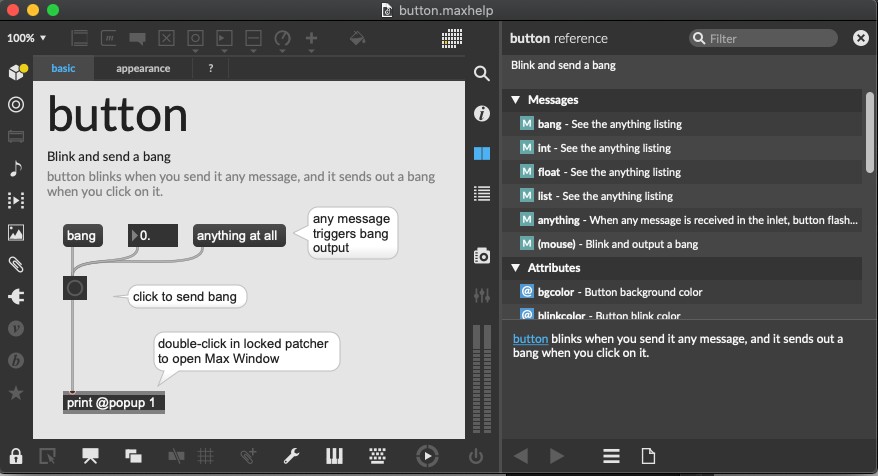The height and width of the screenshot is (476, 878).
Task: Collapse the Messages section
Action: click(516, 100)
